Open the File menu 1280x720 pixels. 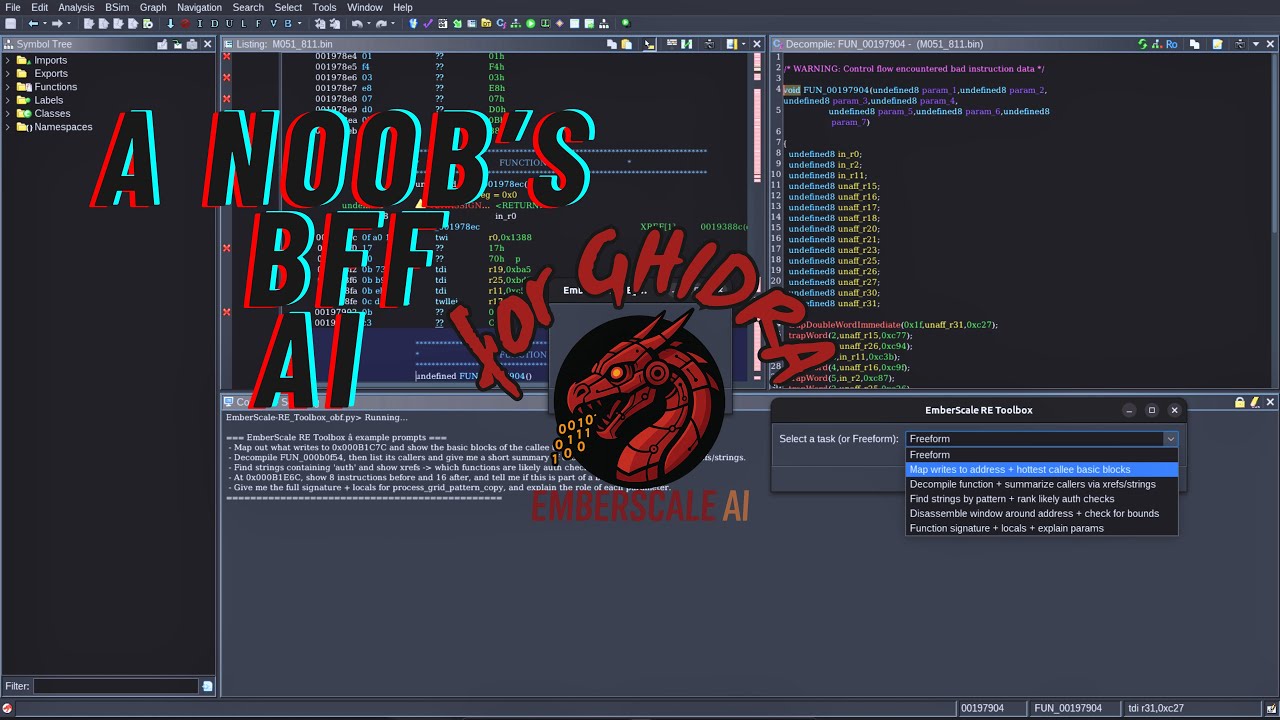point(13,7)
